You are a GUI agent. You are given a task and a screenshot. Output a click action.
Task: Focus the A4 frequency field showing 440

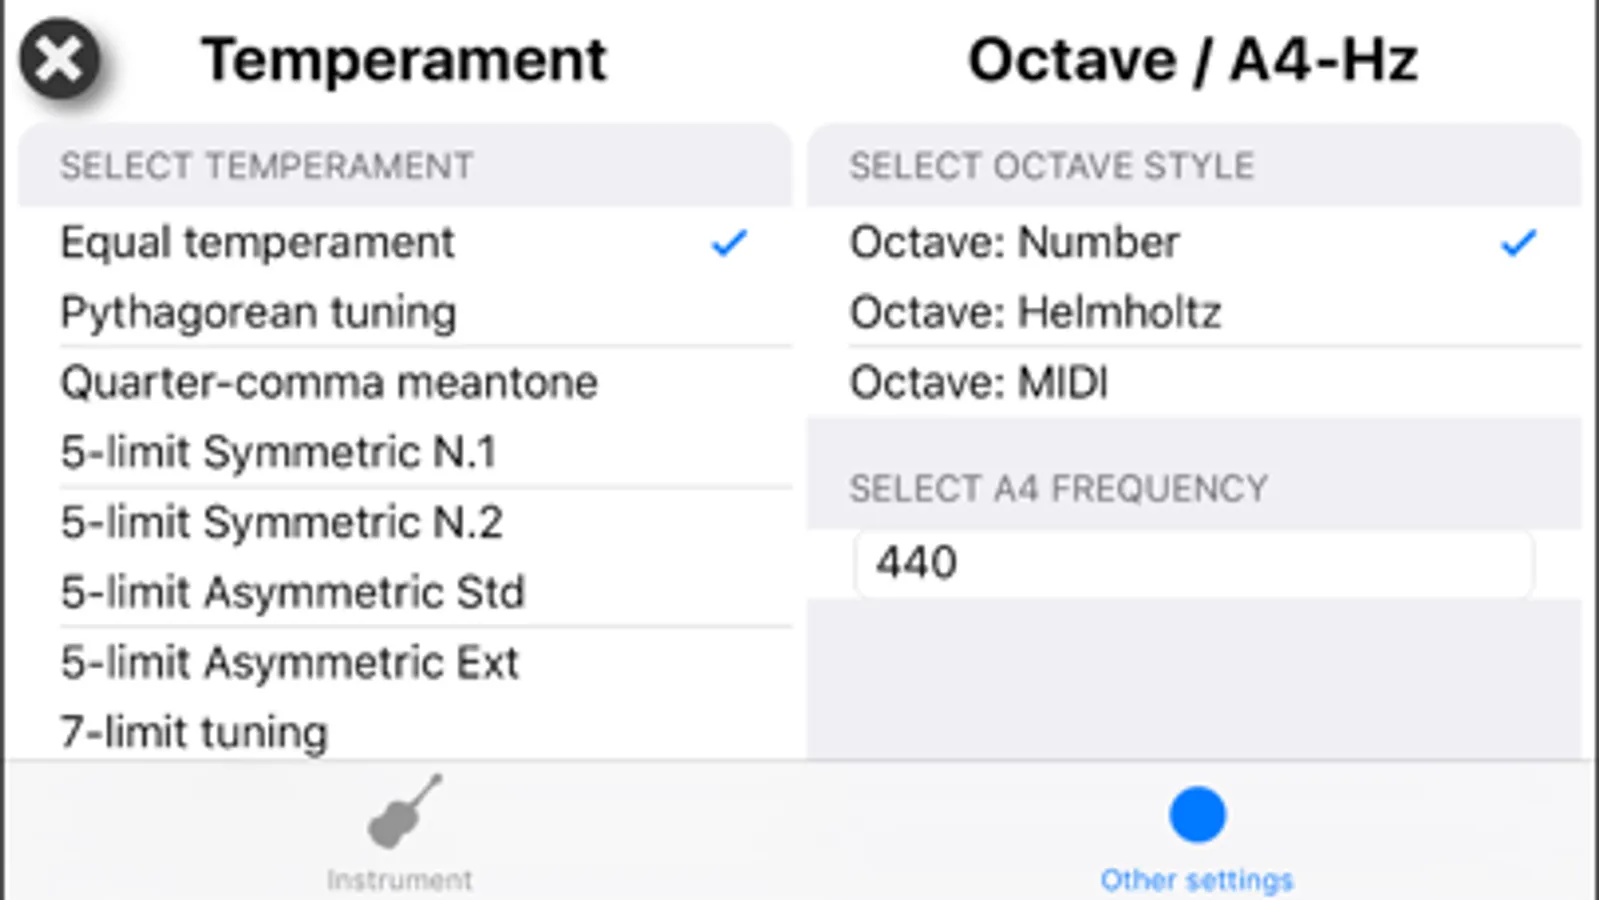[1194, 563]
